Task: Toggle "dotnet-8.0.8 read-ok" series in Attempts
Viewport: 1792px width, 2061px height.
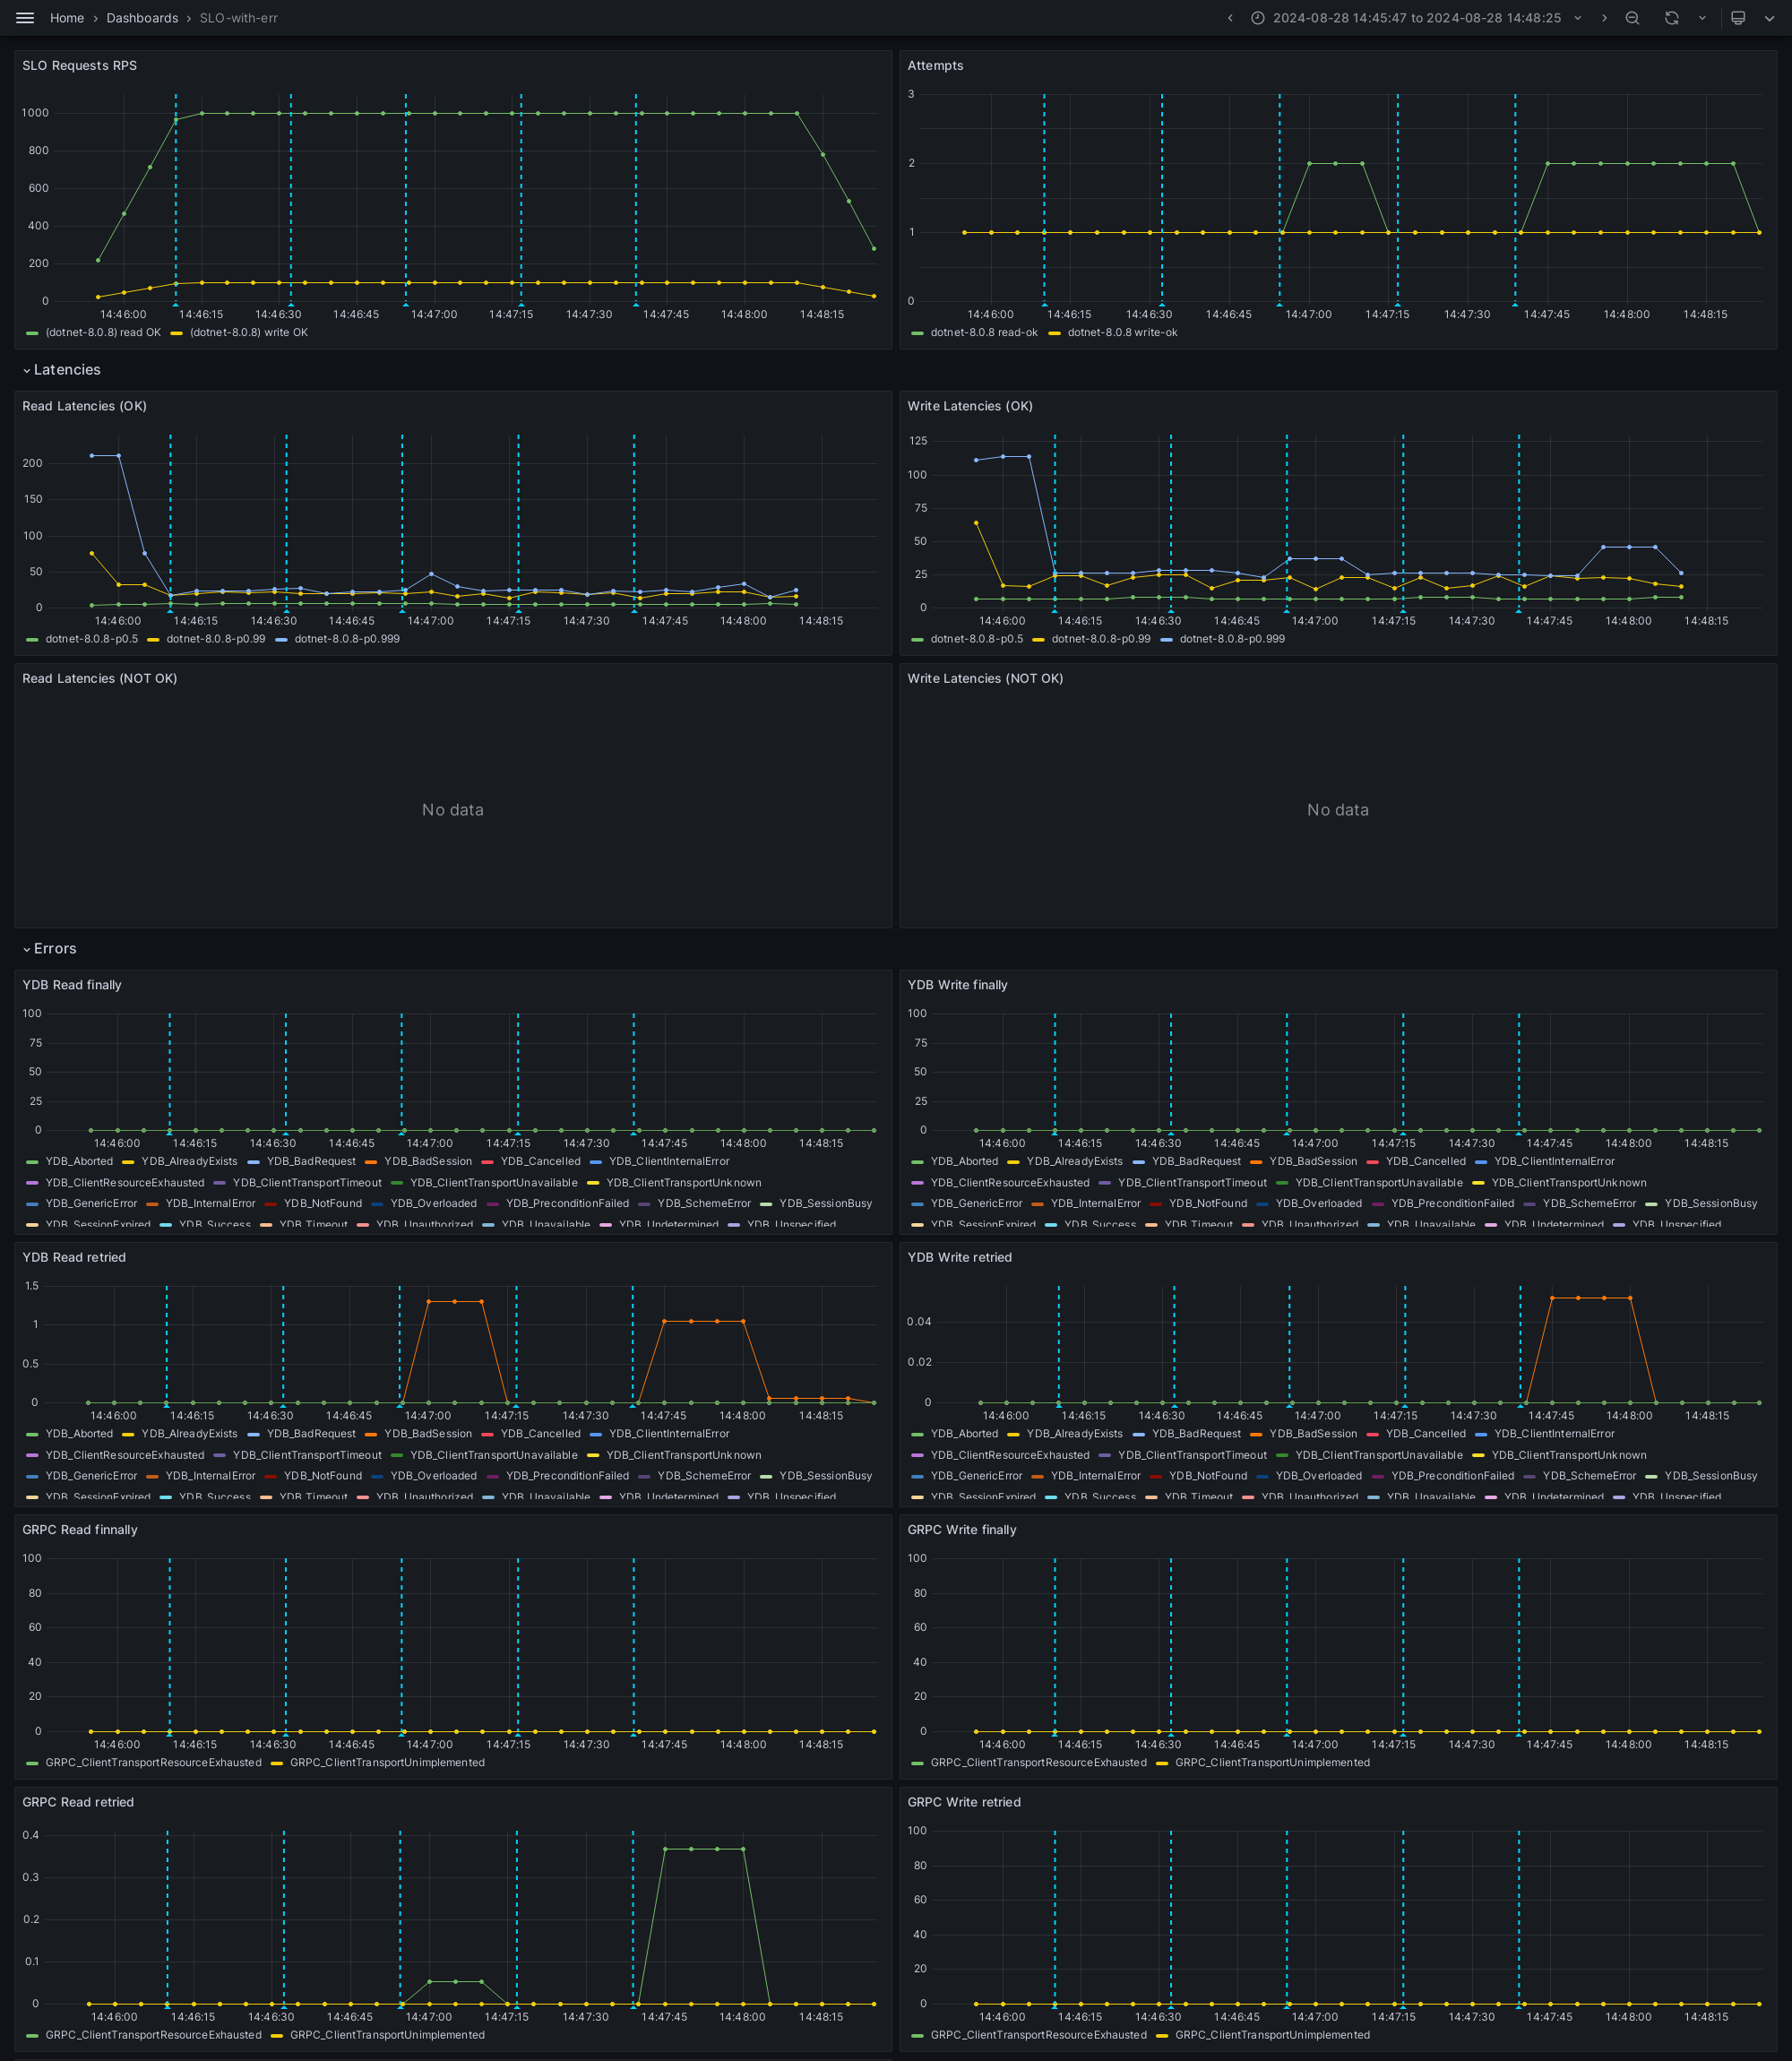Action: pyautogui.click(x=984, y=333)
